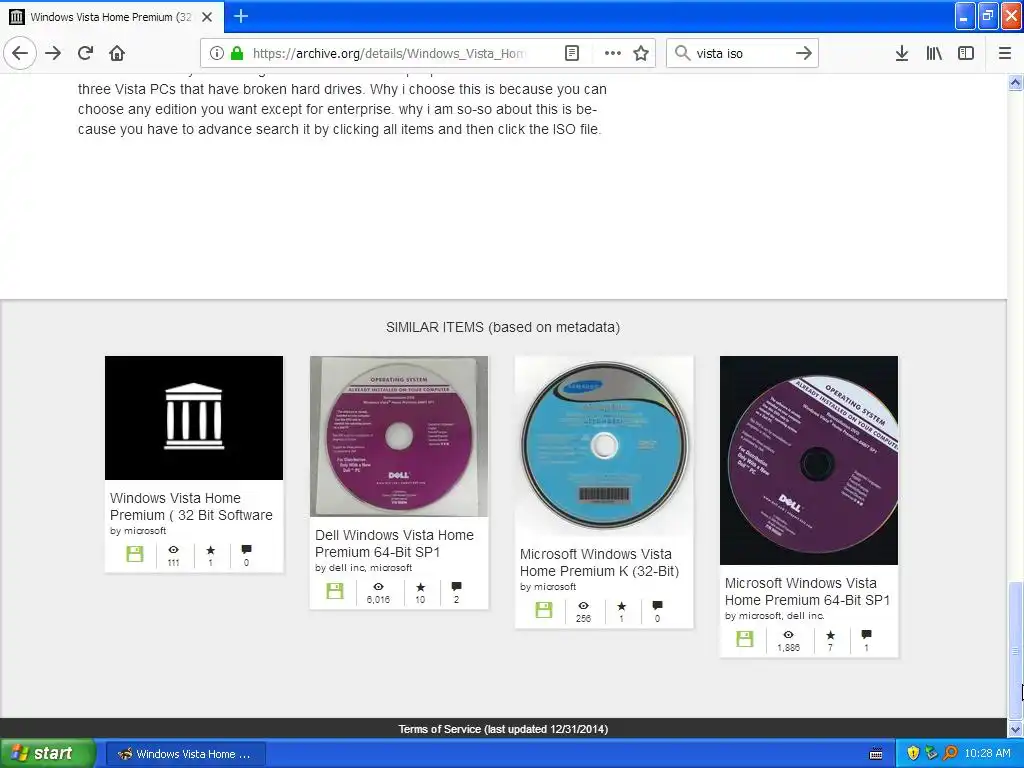Click software icon on Microsoft 64-Bit SP1 card
This screenshot has width=1024, height=768.
click(x=745, y=639)
